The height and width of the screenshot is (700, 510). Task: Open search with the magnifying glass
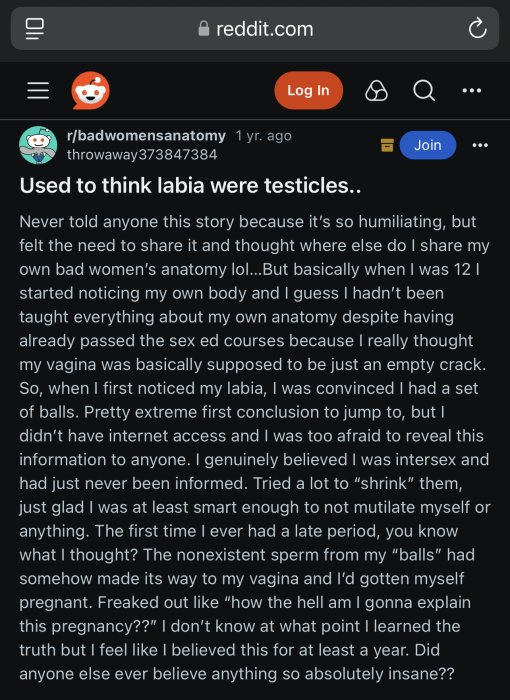coord(424,91)
